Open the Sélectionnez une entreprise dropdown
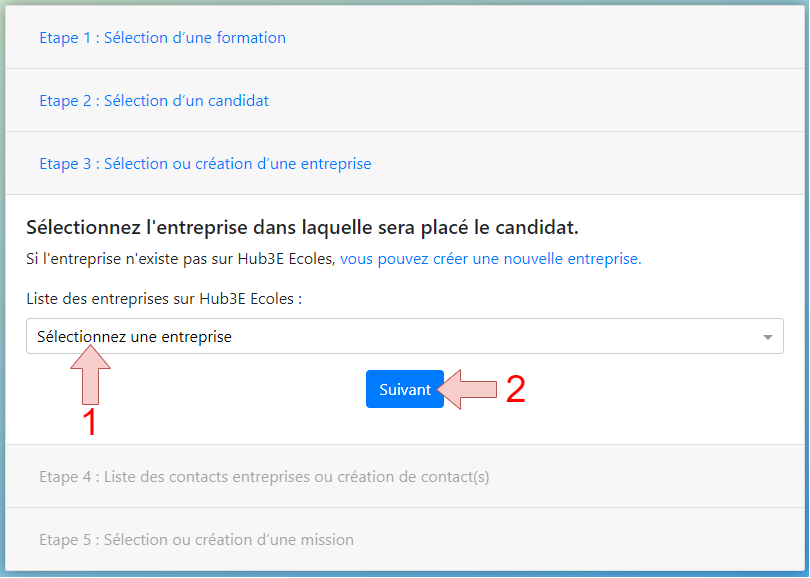810x578 pixels. click(x=404, y=336)
